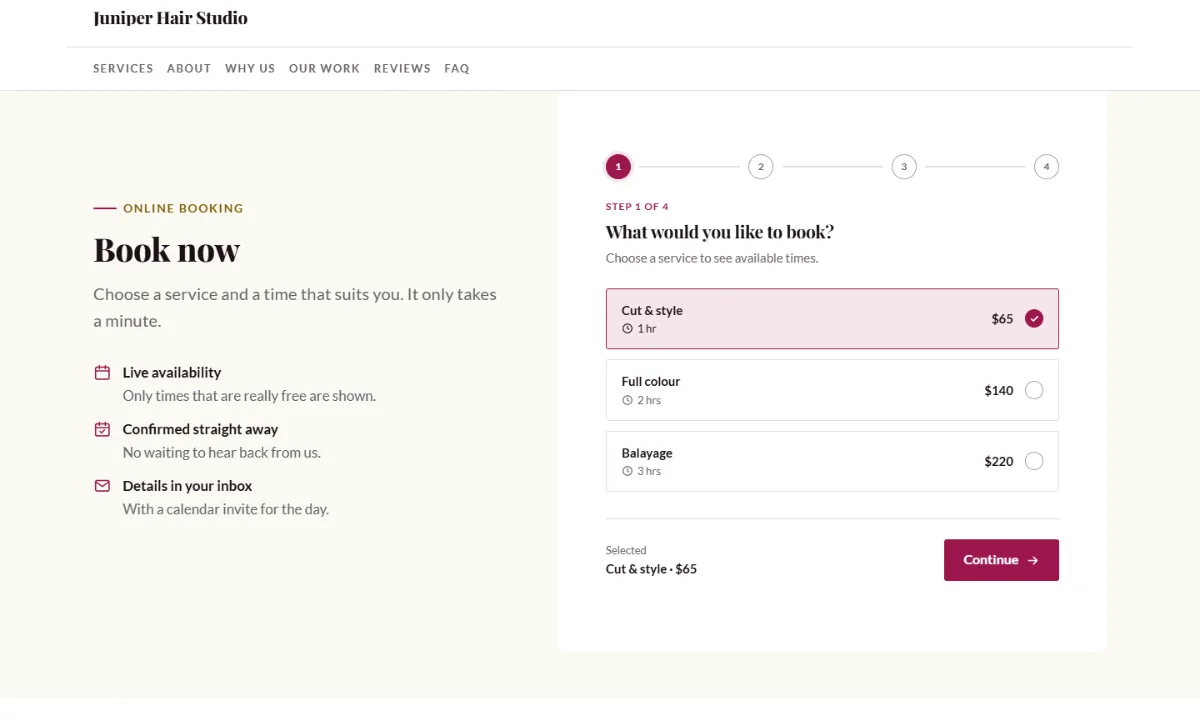The width and height of the screenshot is (1200, 721).
Task: Click 'Only times that are really free are shown.'
Action: [249, 396]
